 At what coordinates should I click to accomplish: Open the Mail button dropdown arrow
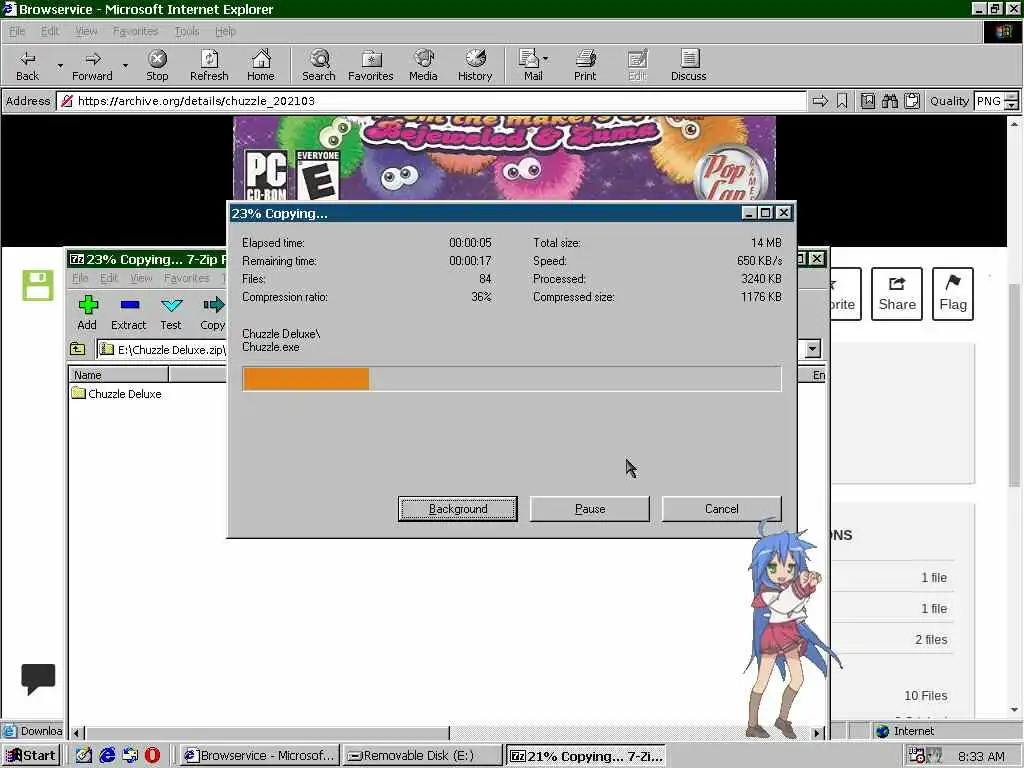pyautogui.click(x=545, y=59)
